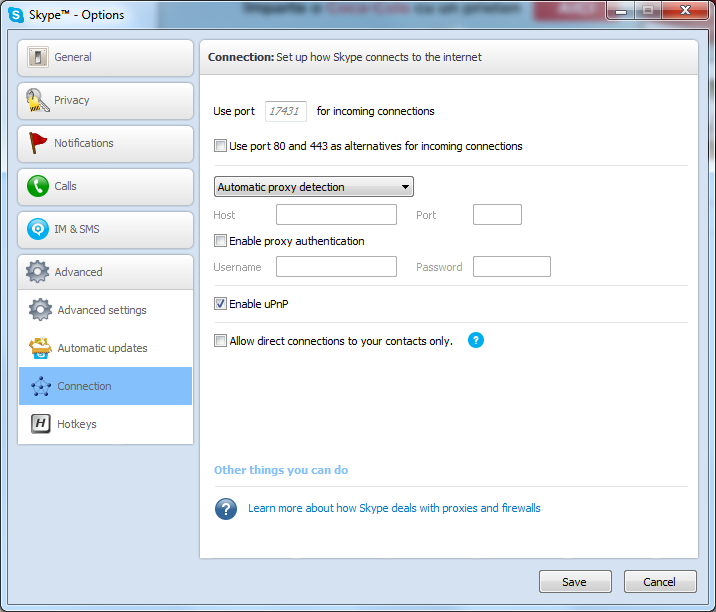This screenshot has height=612, width=716.
Task: Click the red flag Notifications icon
Action: coord(37,143)
